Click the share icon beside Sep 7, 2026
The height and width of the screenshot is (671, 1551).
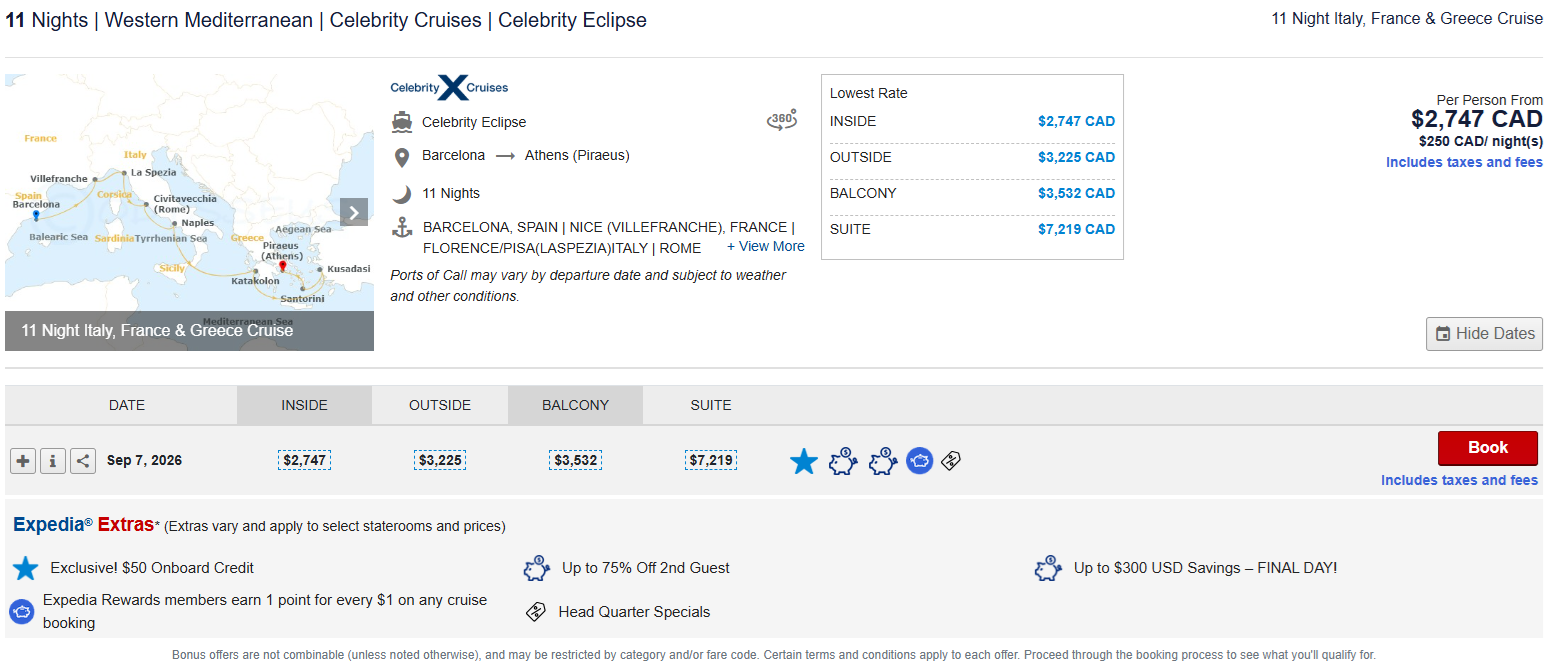click(83, 461)
